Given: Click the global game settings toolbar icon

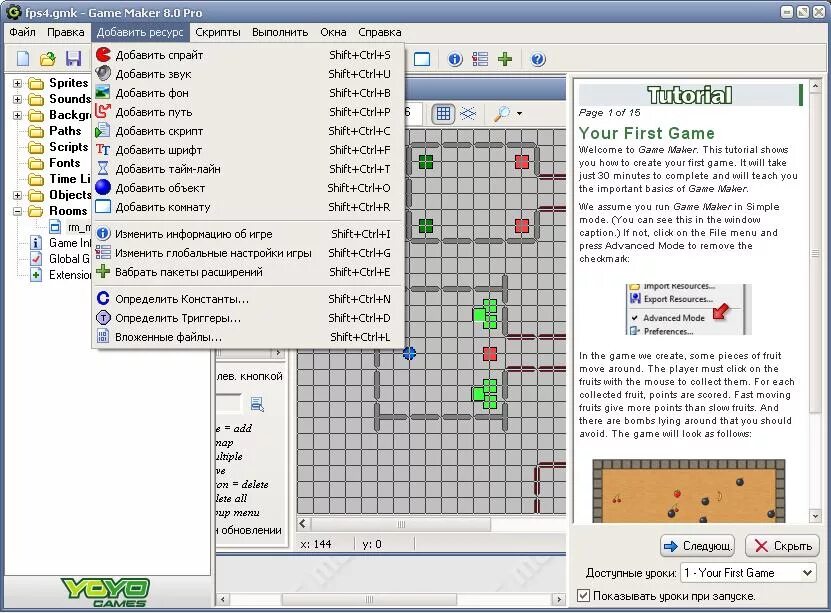Looking at the screenshot, I should pyautogui.click(x=480, y=59).
